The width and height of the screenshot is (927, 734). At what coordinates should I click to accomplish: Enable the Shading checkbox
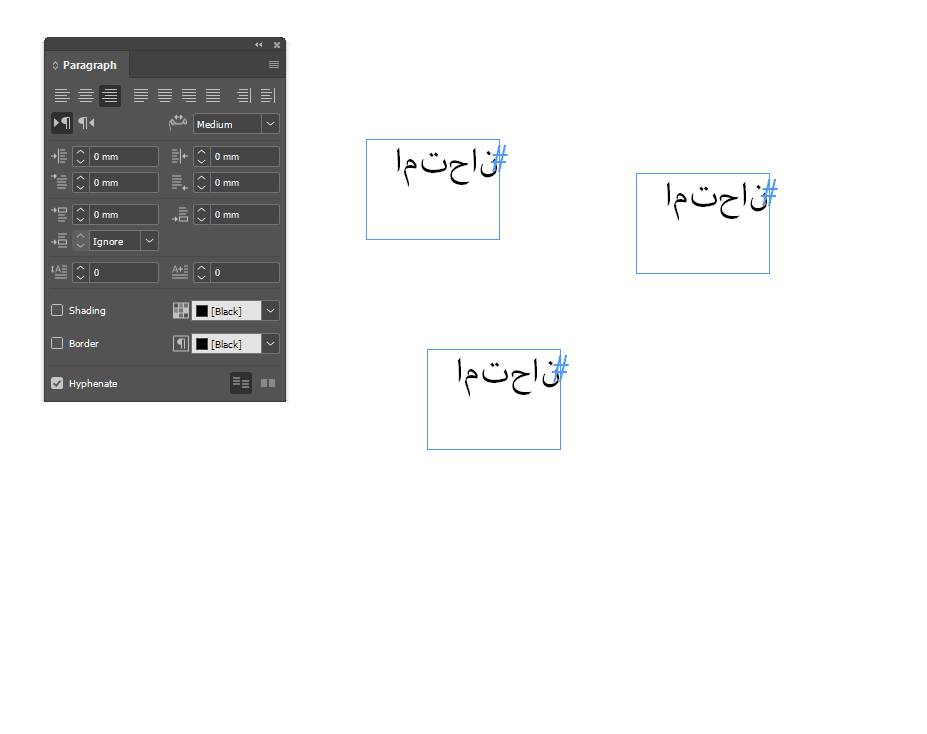[57, 310]
